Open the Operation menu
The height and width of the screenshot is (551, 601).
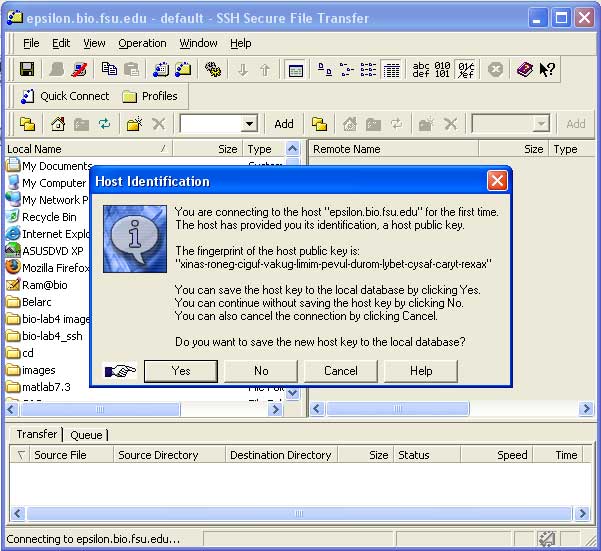point(142,43)
